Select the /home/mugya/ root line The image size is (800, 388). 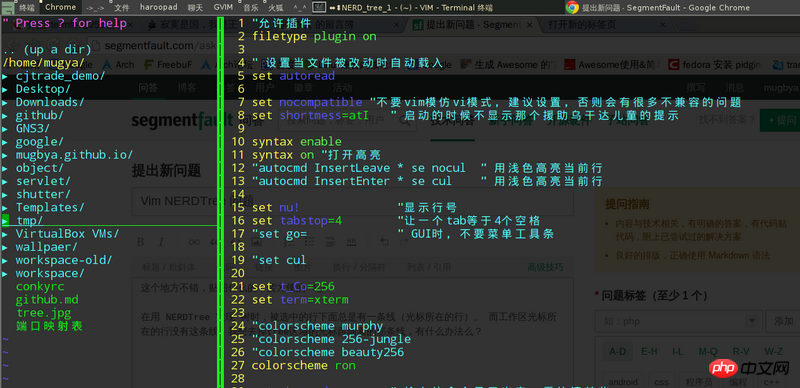click(43, 63)
